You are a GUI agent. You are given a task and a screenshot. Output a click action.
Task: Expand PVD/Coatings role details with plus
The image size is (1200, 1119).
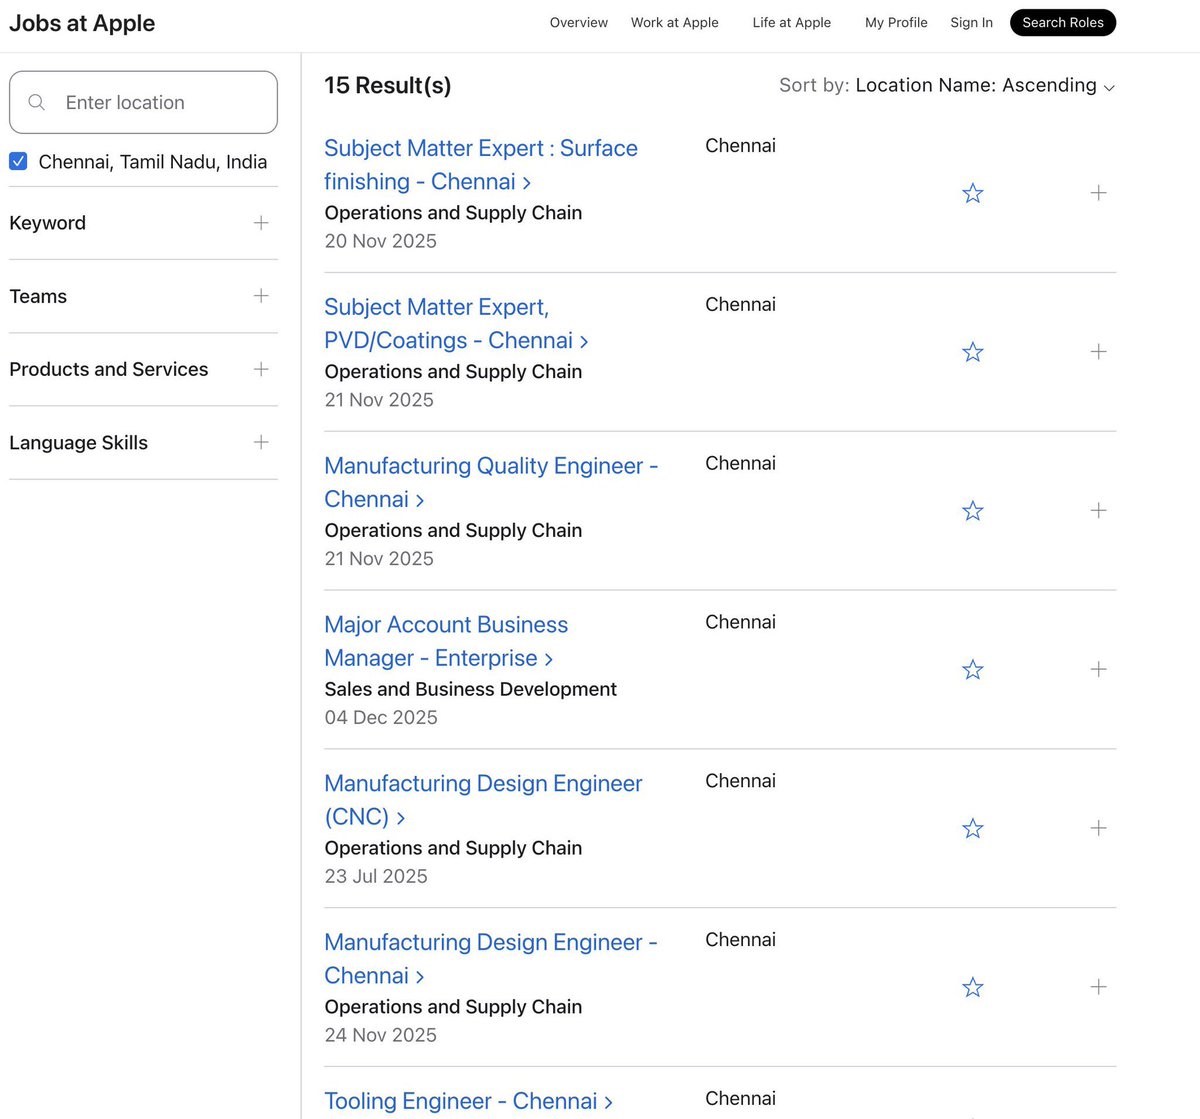[1098, 351]
